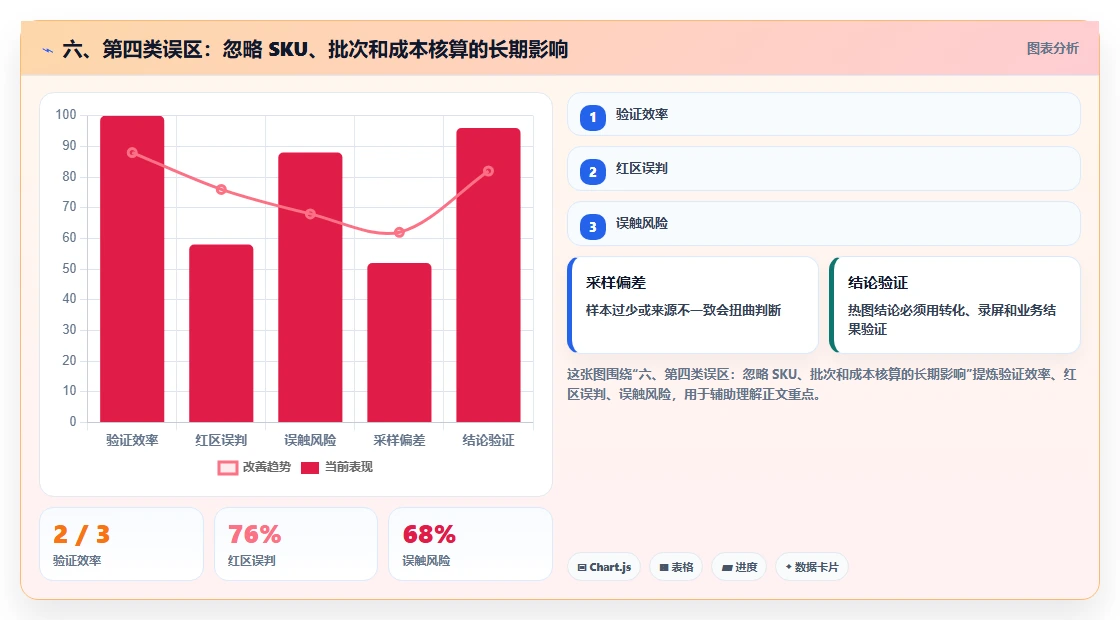1120x620 pixels.
Task: Click the 红区误判 bar in the chart
Action: click(221, 334)
